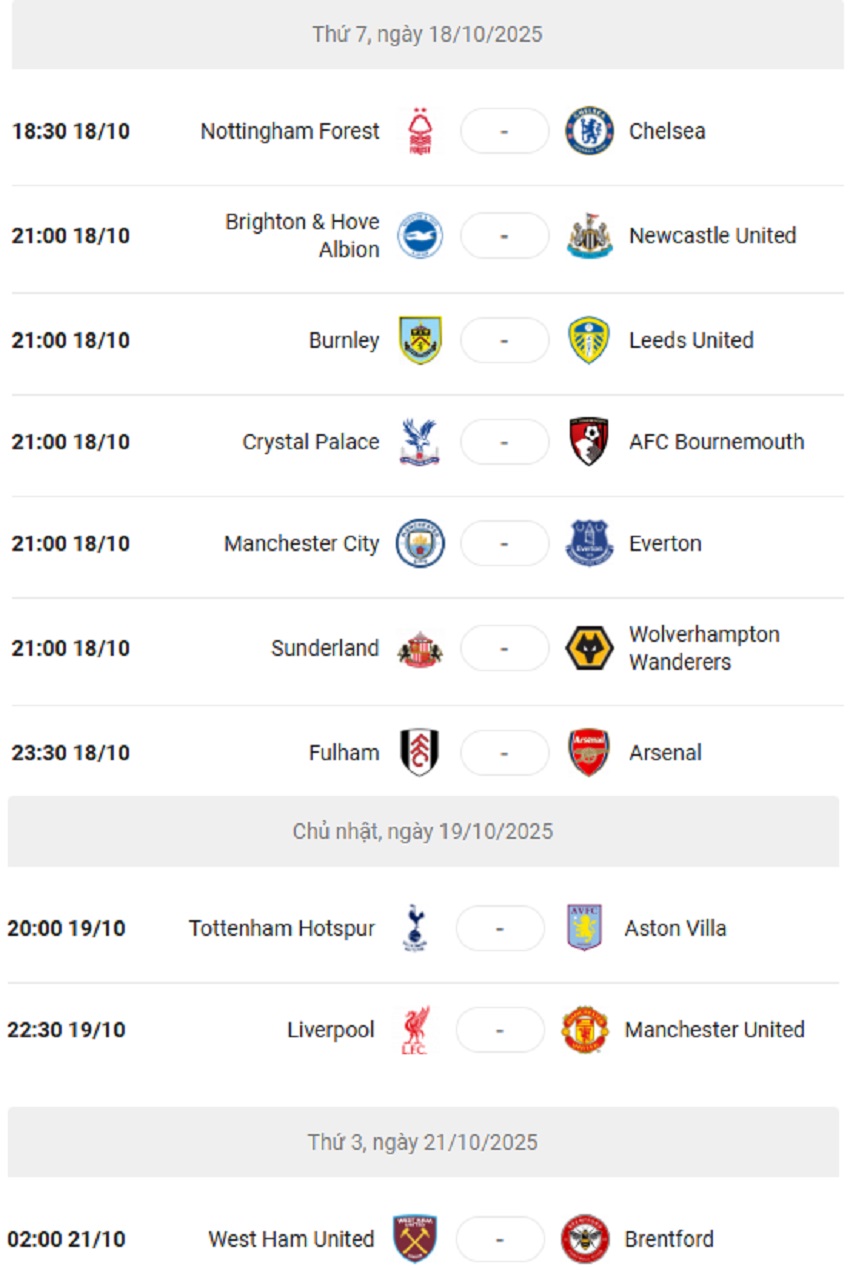850x1276 pixels.
Task: Select the Saturday 18/10/2025 date header
Action: coord(427,35)
